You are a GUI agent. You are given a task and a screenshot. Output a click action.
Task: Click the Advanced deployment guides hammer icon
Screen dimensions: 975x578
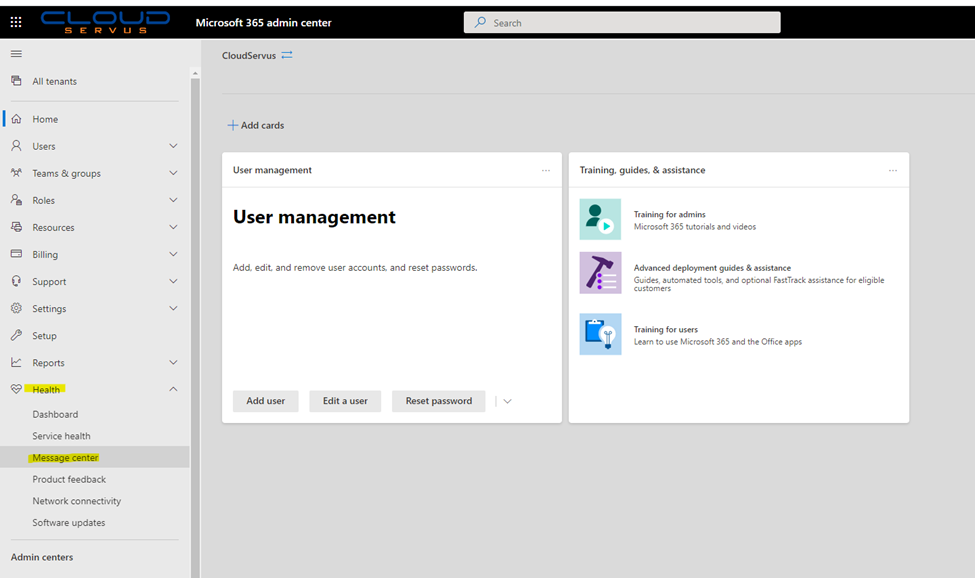[x=598, y=273]
